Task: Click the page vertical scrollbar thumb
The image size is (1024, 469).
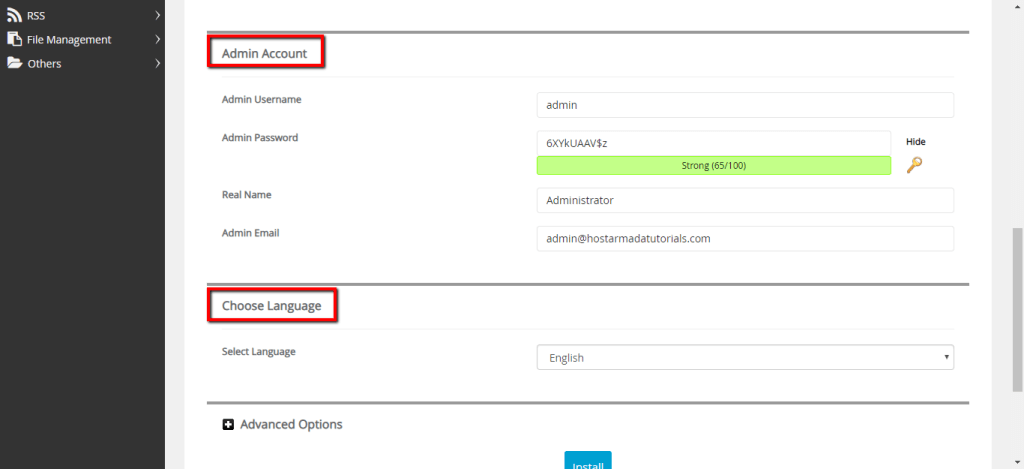Action: point(1017,310)
